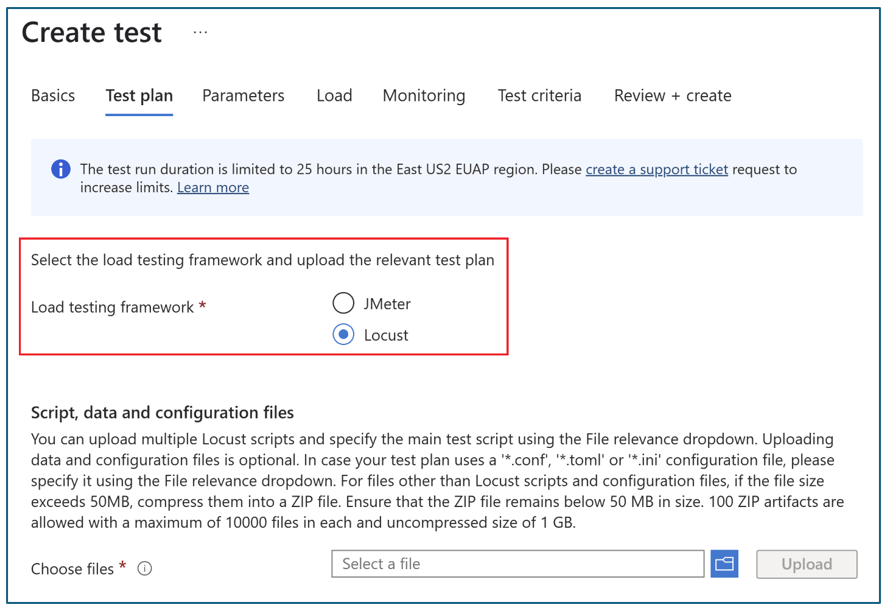The image size is (886, 609).
Task: Select the Locust radio button
Action: (x=343, y=334)
